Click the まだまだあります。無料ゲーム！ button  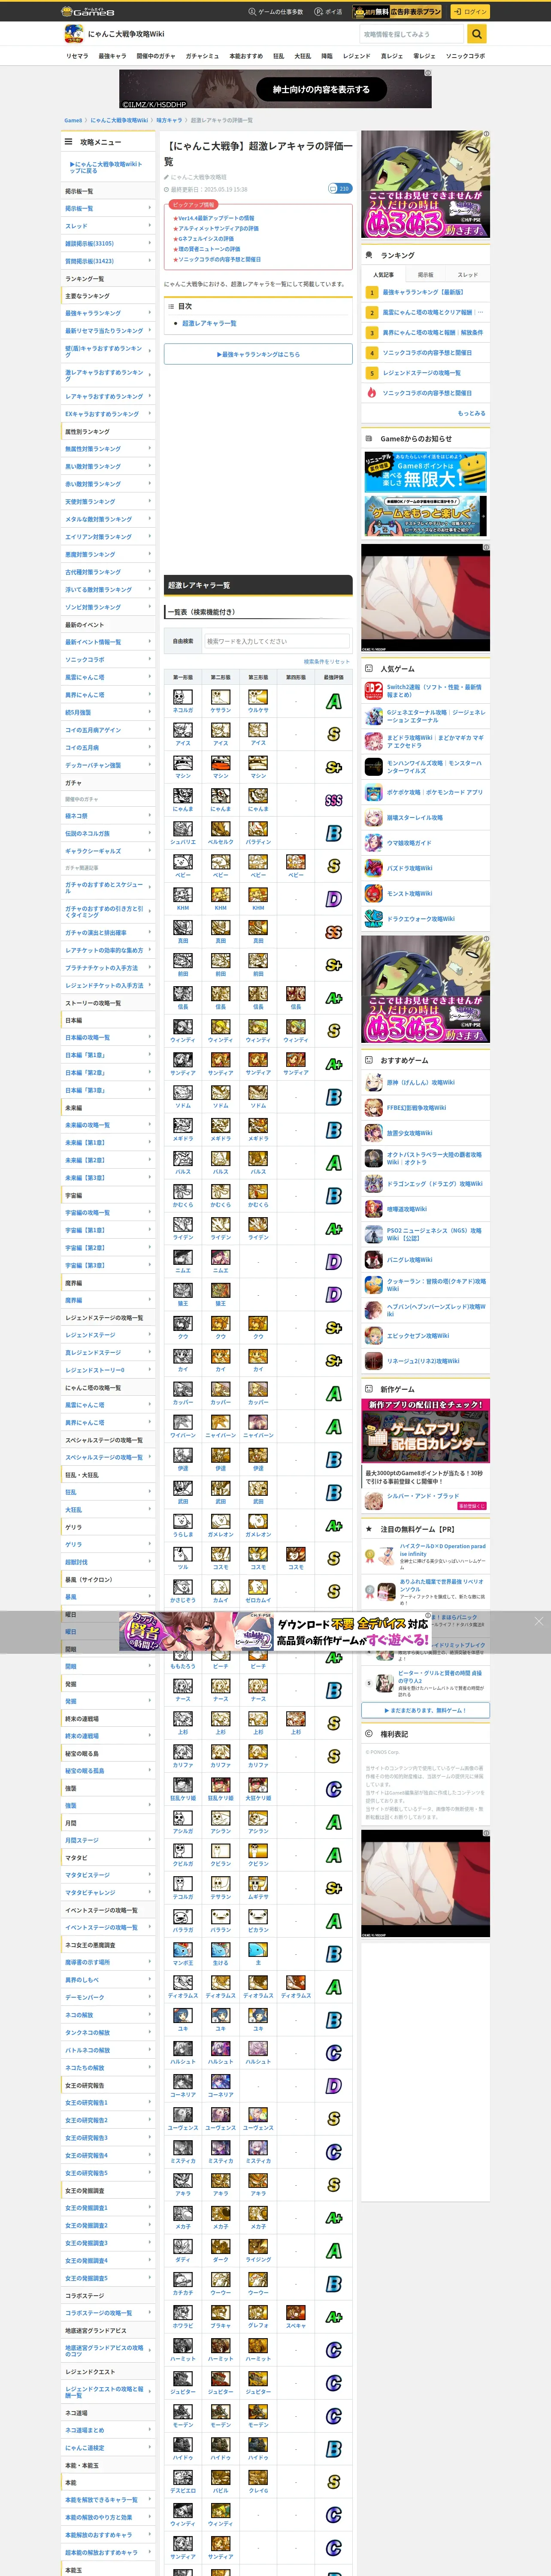tap(426, 1710)
